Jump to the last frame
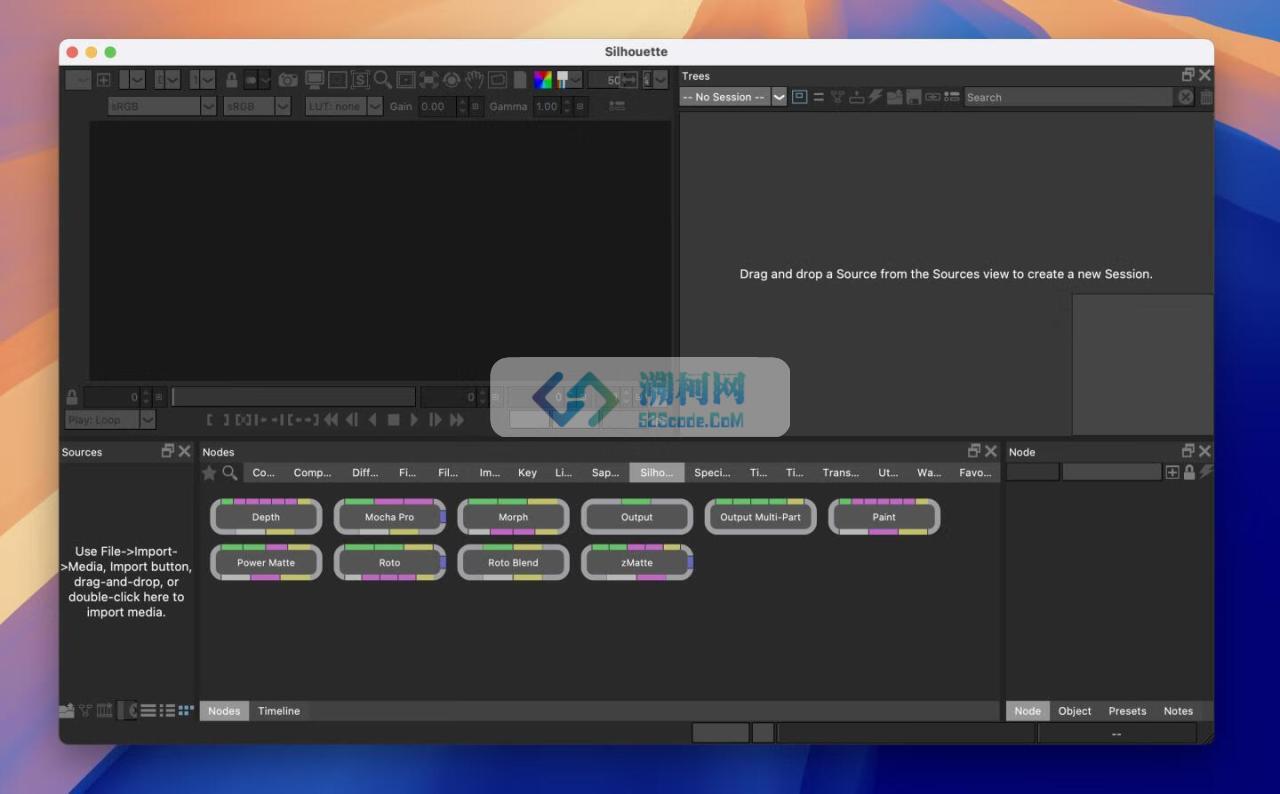This screenshot has height=794, width=1280. coord(456,420)
